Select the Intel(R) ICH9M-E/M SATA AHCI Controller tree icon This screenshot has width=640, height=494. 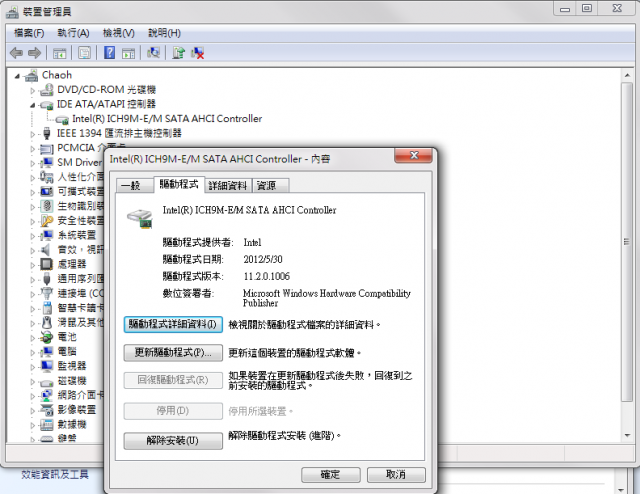[62, 119]
